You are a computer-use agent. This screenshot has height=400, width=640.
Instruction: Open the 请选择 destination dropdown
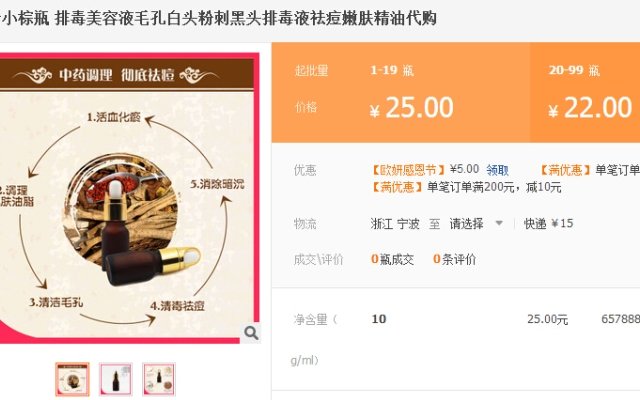476,224
